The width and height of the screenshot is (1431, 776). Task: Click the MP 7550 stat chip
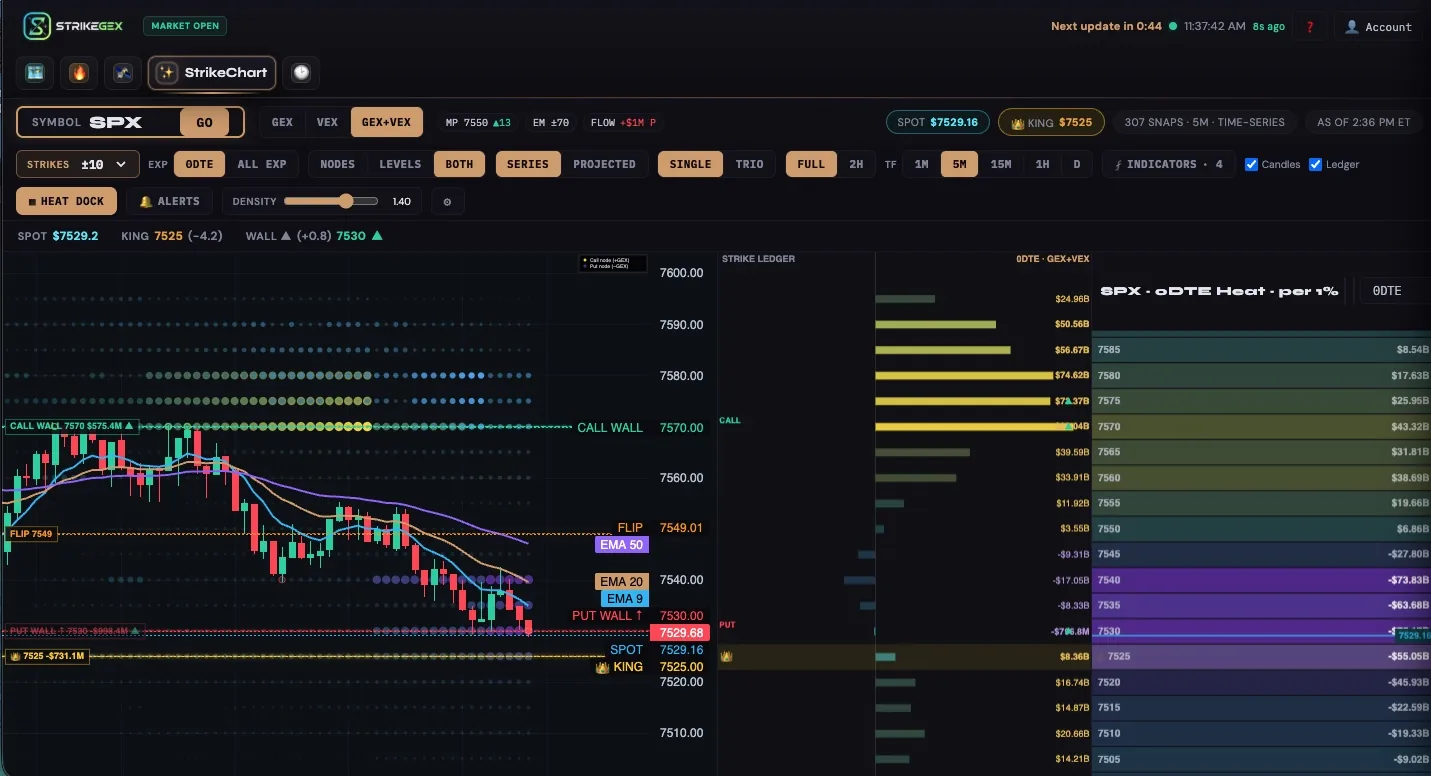478,122
